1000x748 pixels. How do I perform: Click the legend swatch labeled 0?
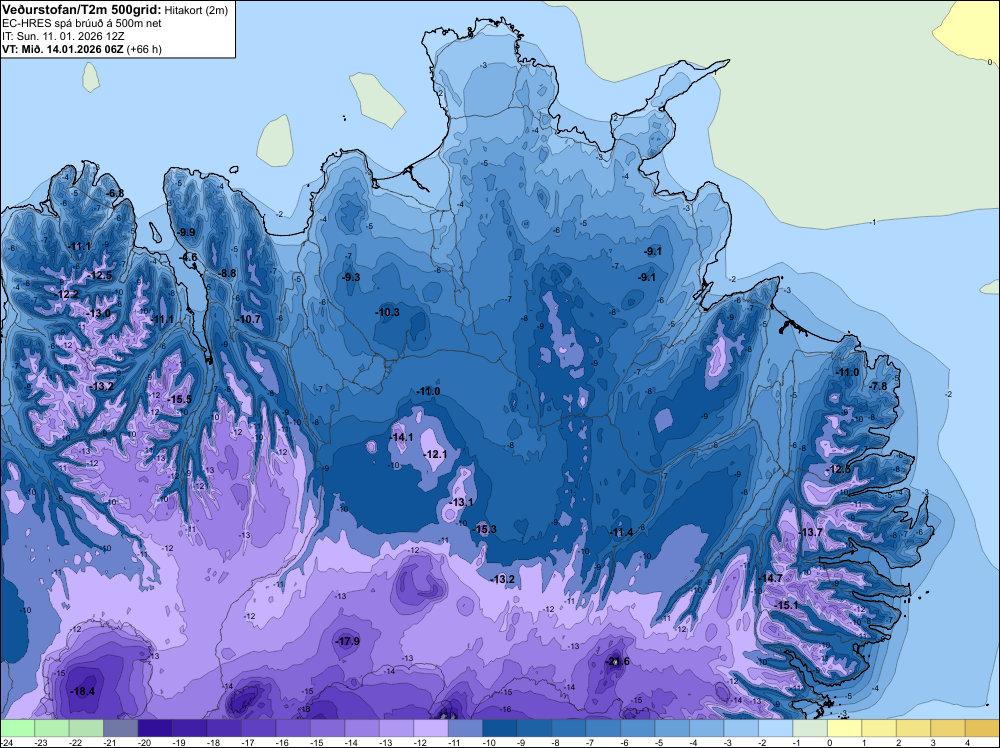(844, 728)
